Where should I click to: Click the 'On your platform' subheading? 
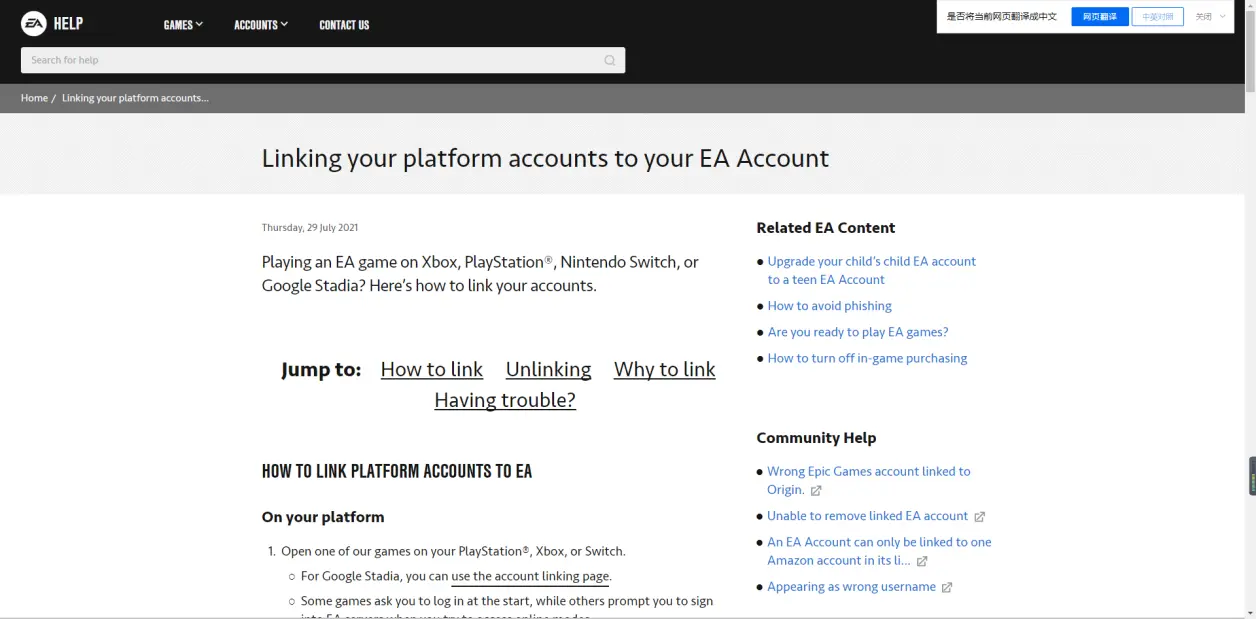click(323, 517)
